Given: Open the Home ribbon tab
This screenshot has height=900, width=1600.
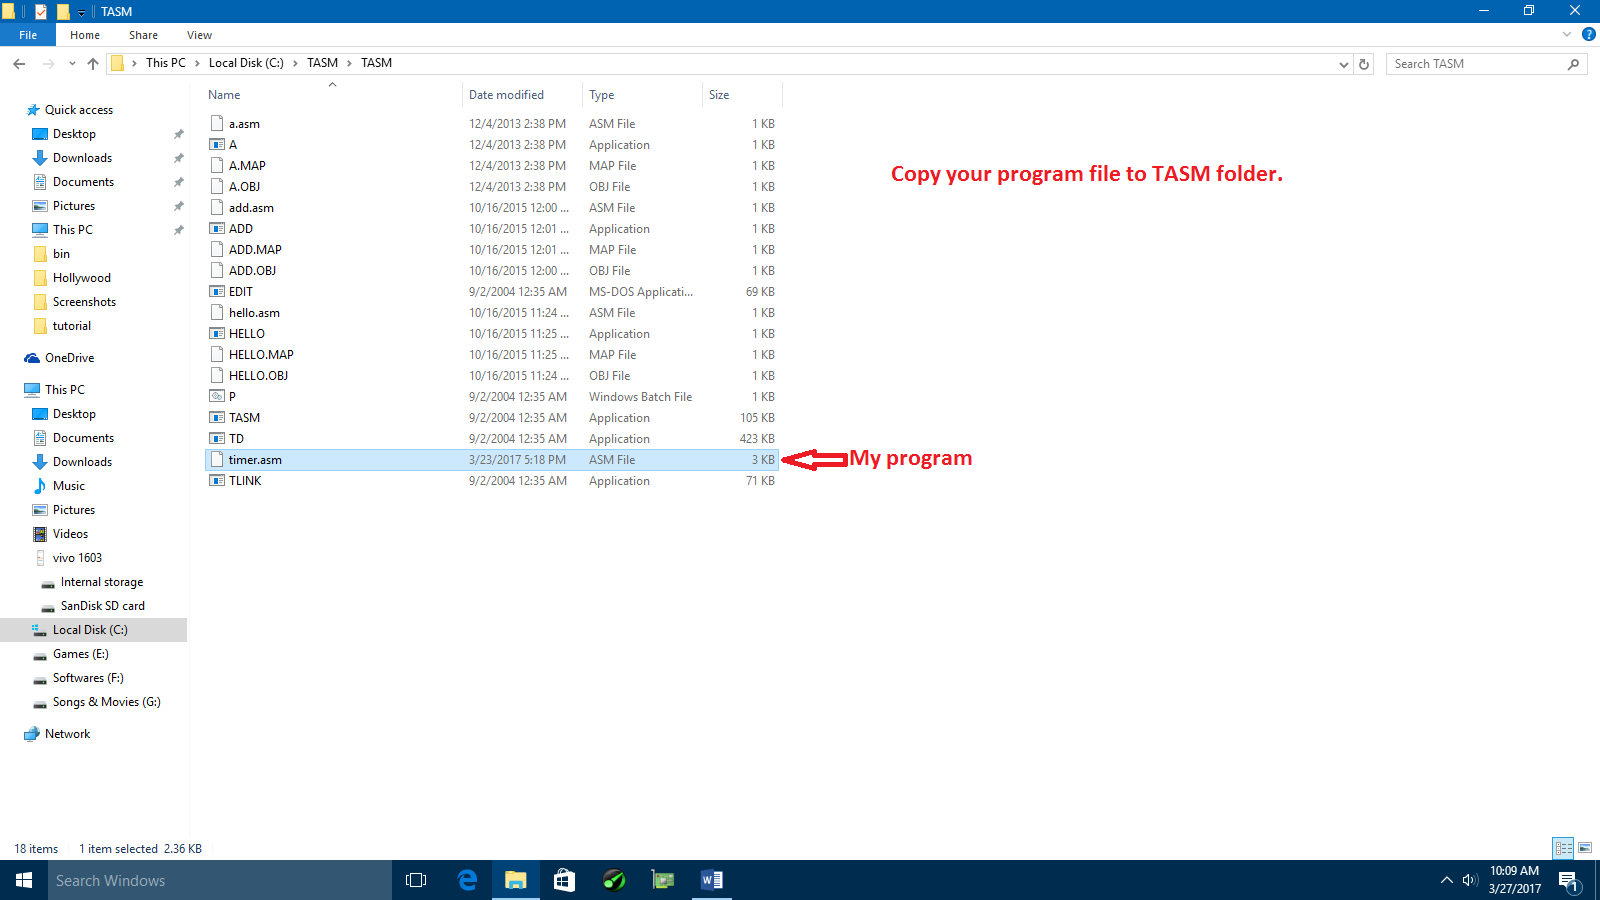Looking at the screenshot, I should 85,35.
